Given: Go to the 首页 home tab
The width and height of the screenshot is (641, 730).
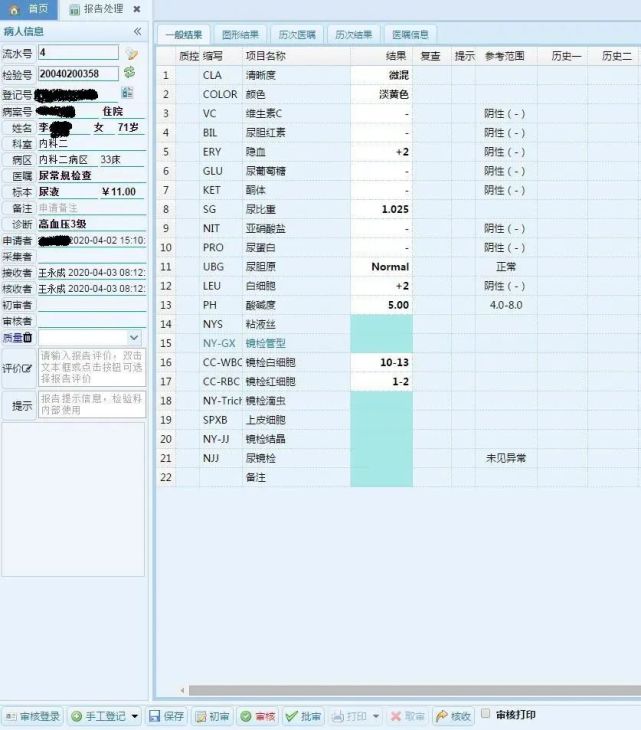Looking at the screenshot, I should [28, 9].
